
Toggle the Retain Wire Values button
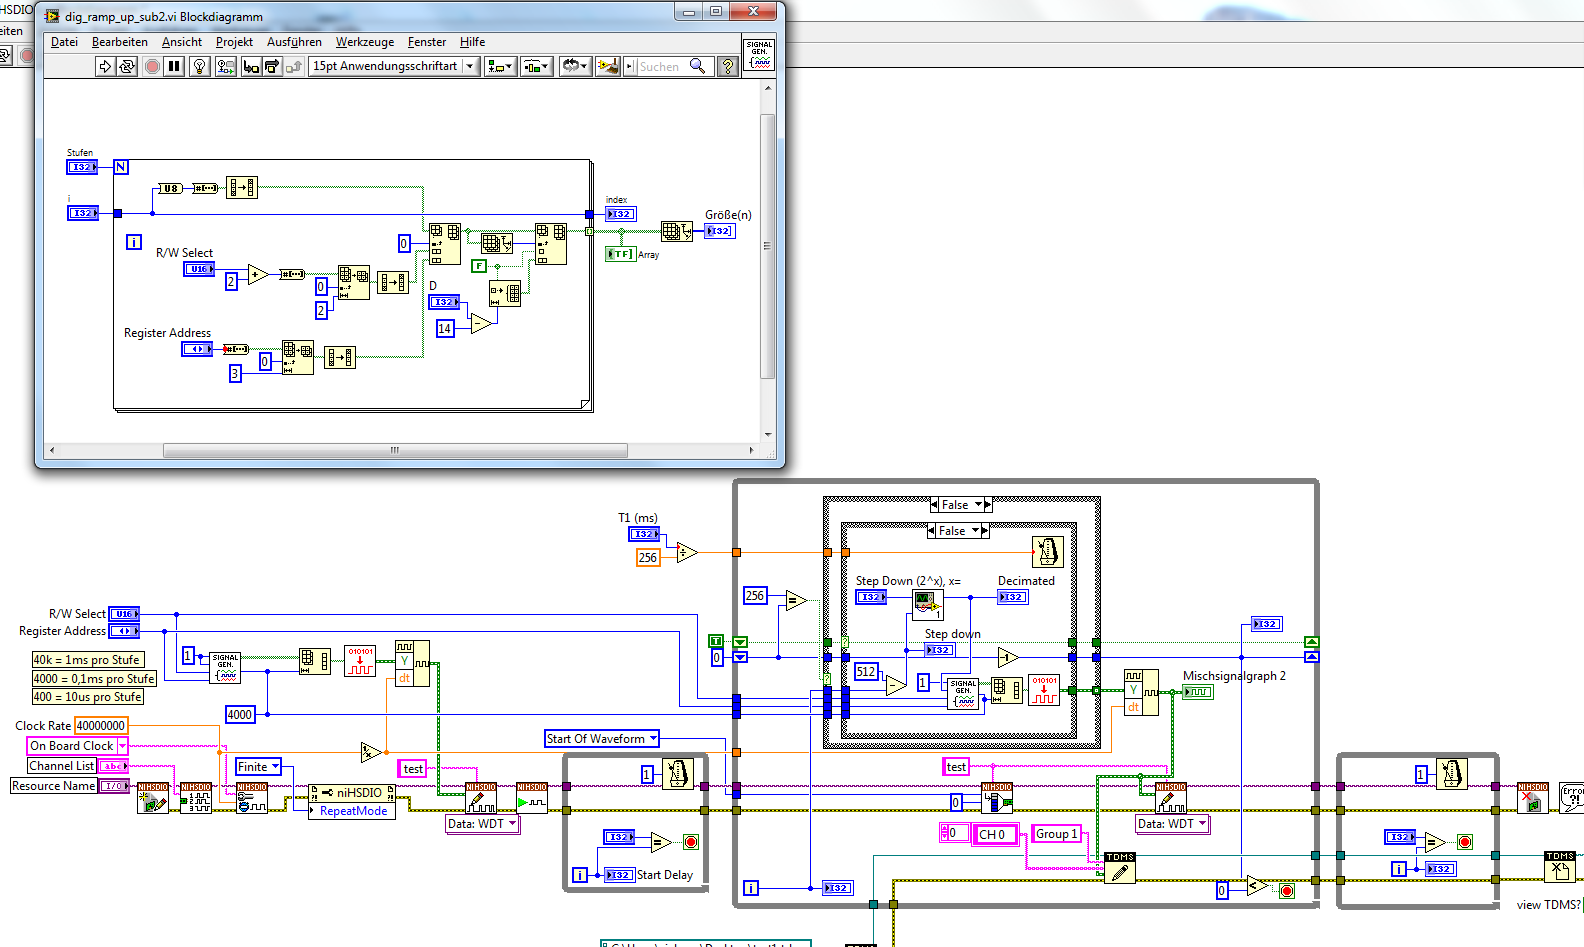point(226,66)
